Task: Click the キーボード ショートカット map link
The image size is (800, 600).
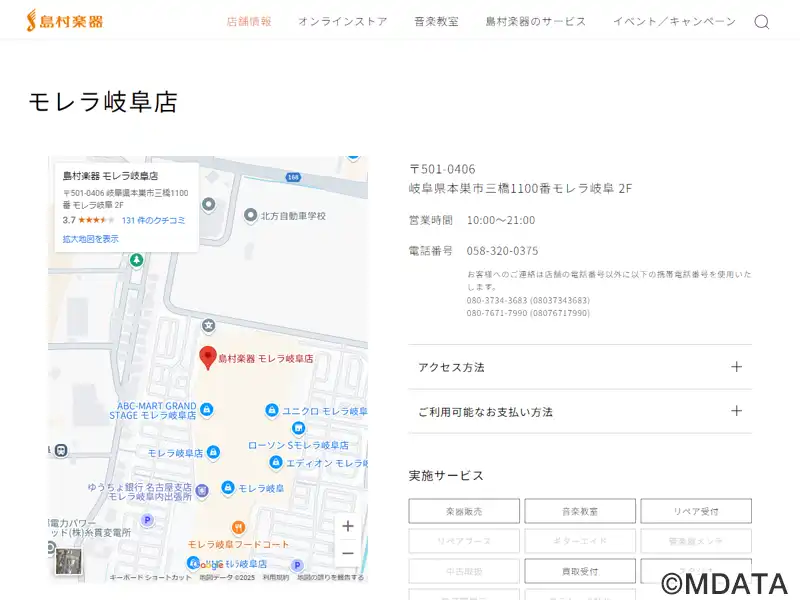Action: click(151, 578)
